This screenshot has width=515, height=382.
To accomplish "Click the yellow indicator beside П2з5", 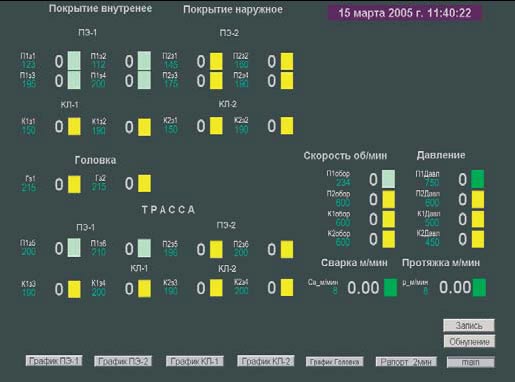I will click(216, 250).
